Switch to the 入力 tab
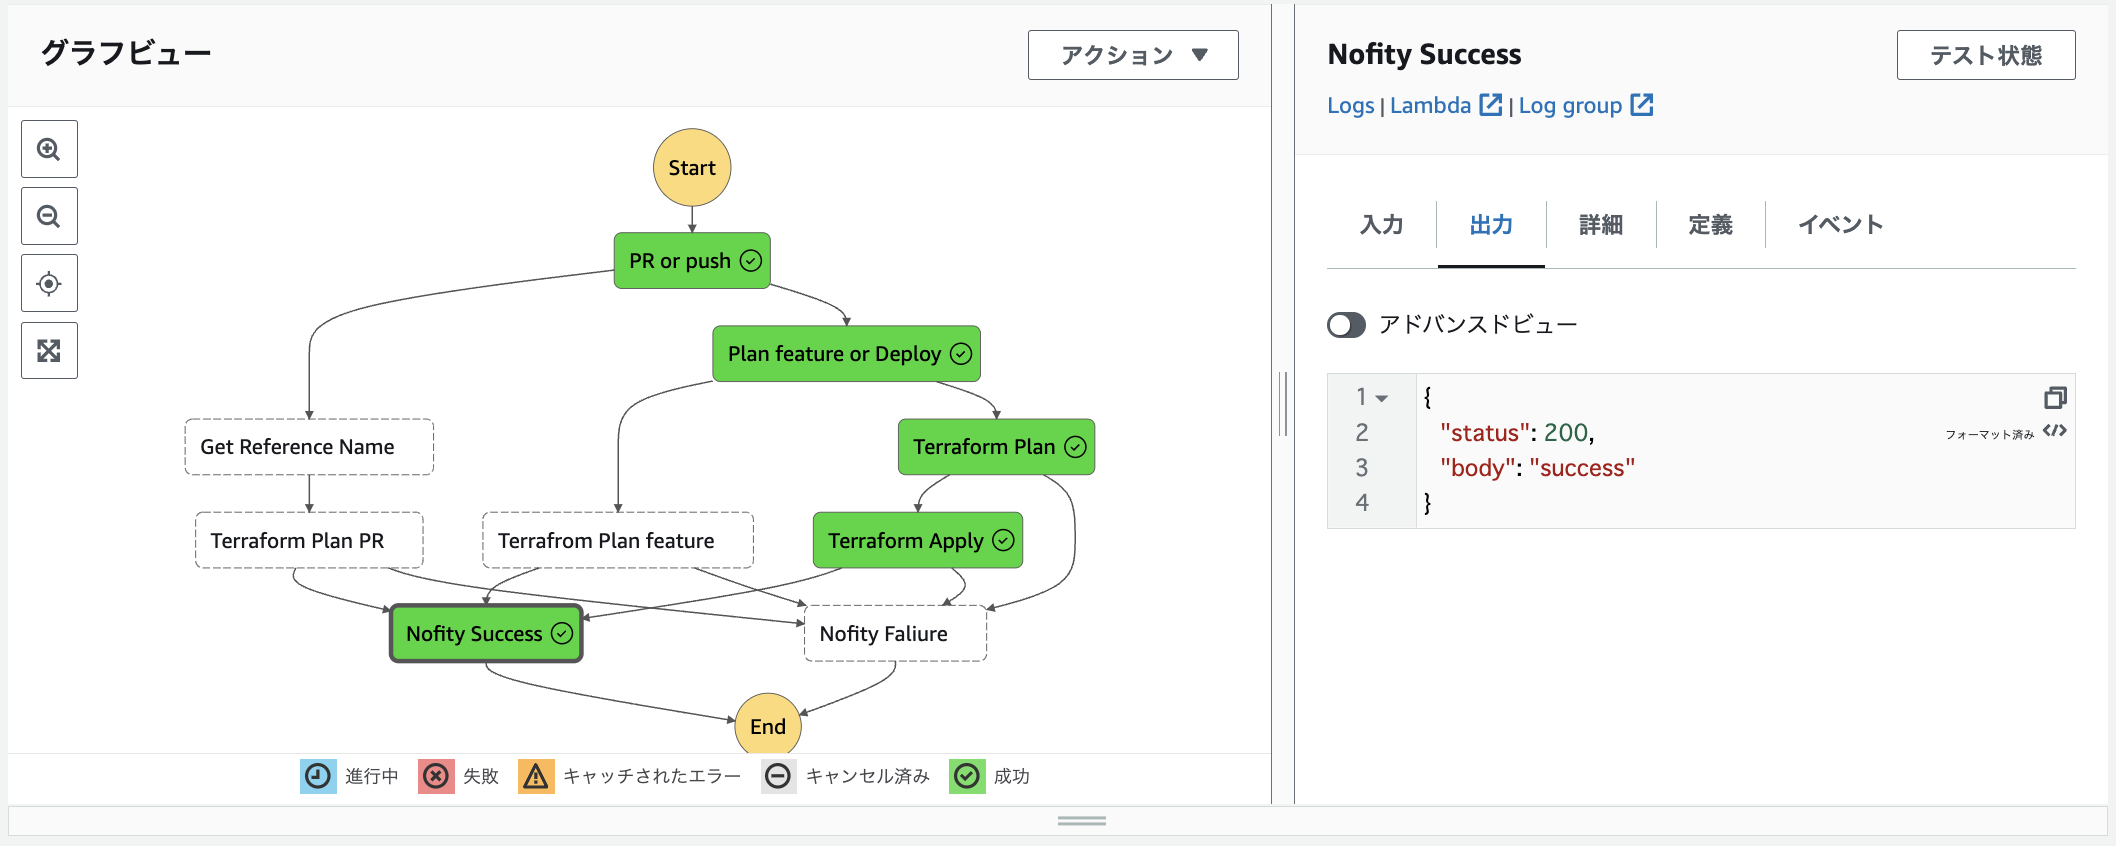The height and width of the screenshot is (846, 2116). click(x=1381, y=225)
